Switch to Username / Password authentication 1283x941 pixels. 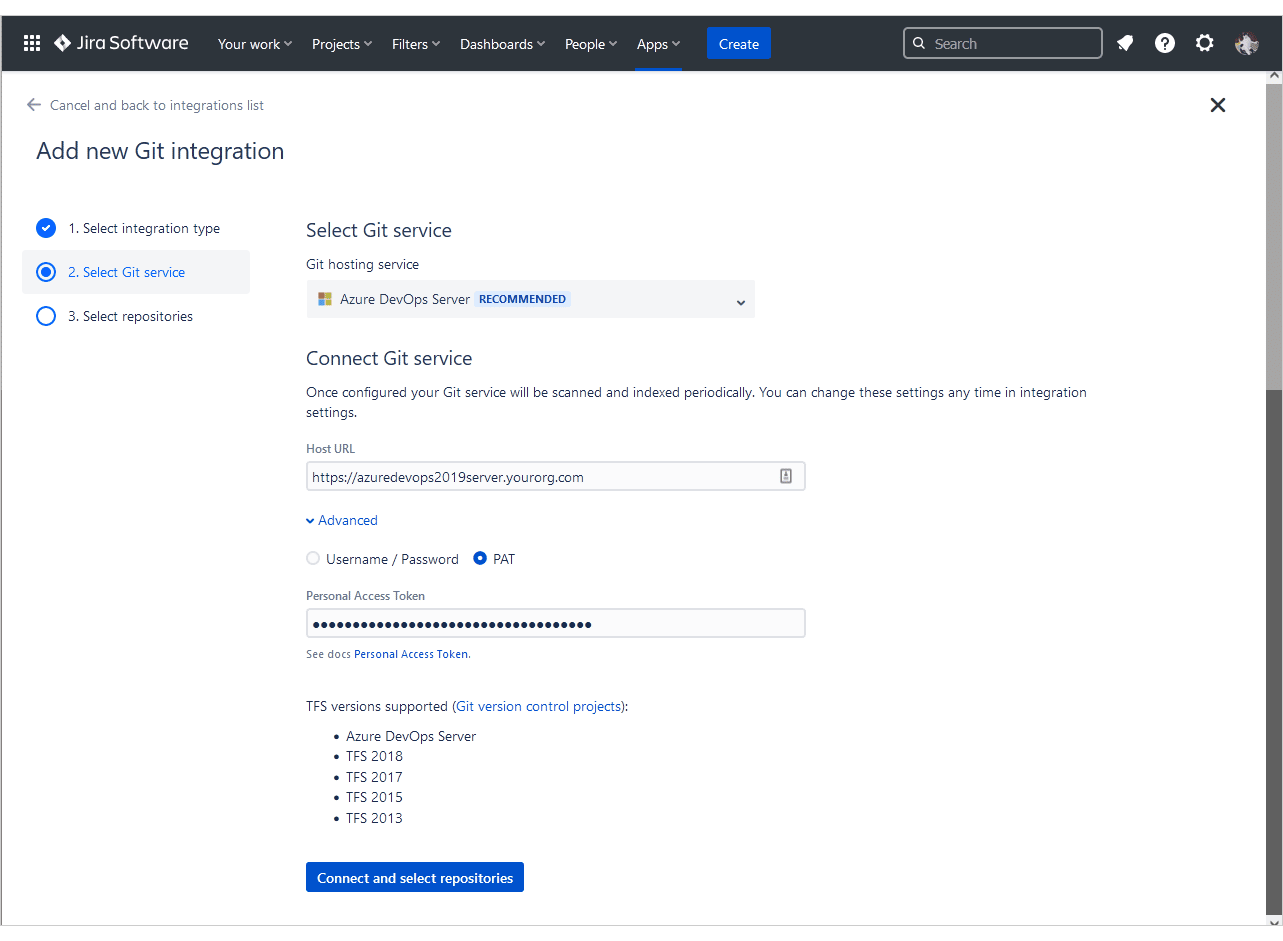313,558
